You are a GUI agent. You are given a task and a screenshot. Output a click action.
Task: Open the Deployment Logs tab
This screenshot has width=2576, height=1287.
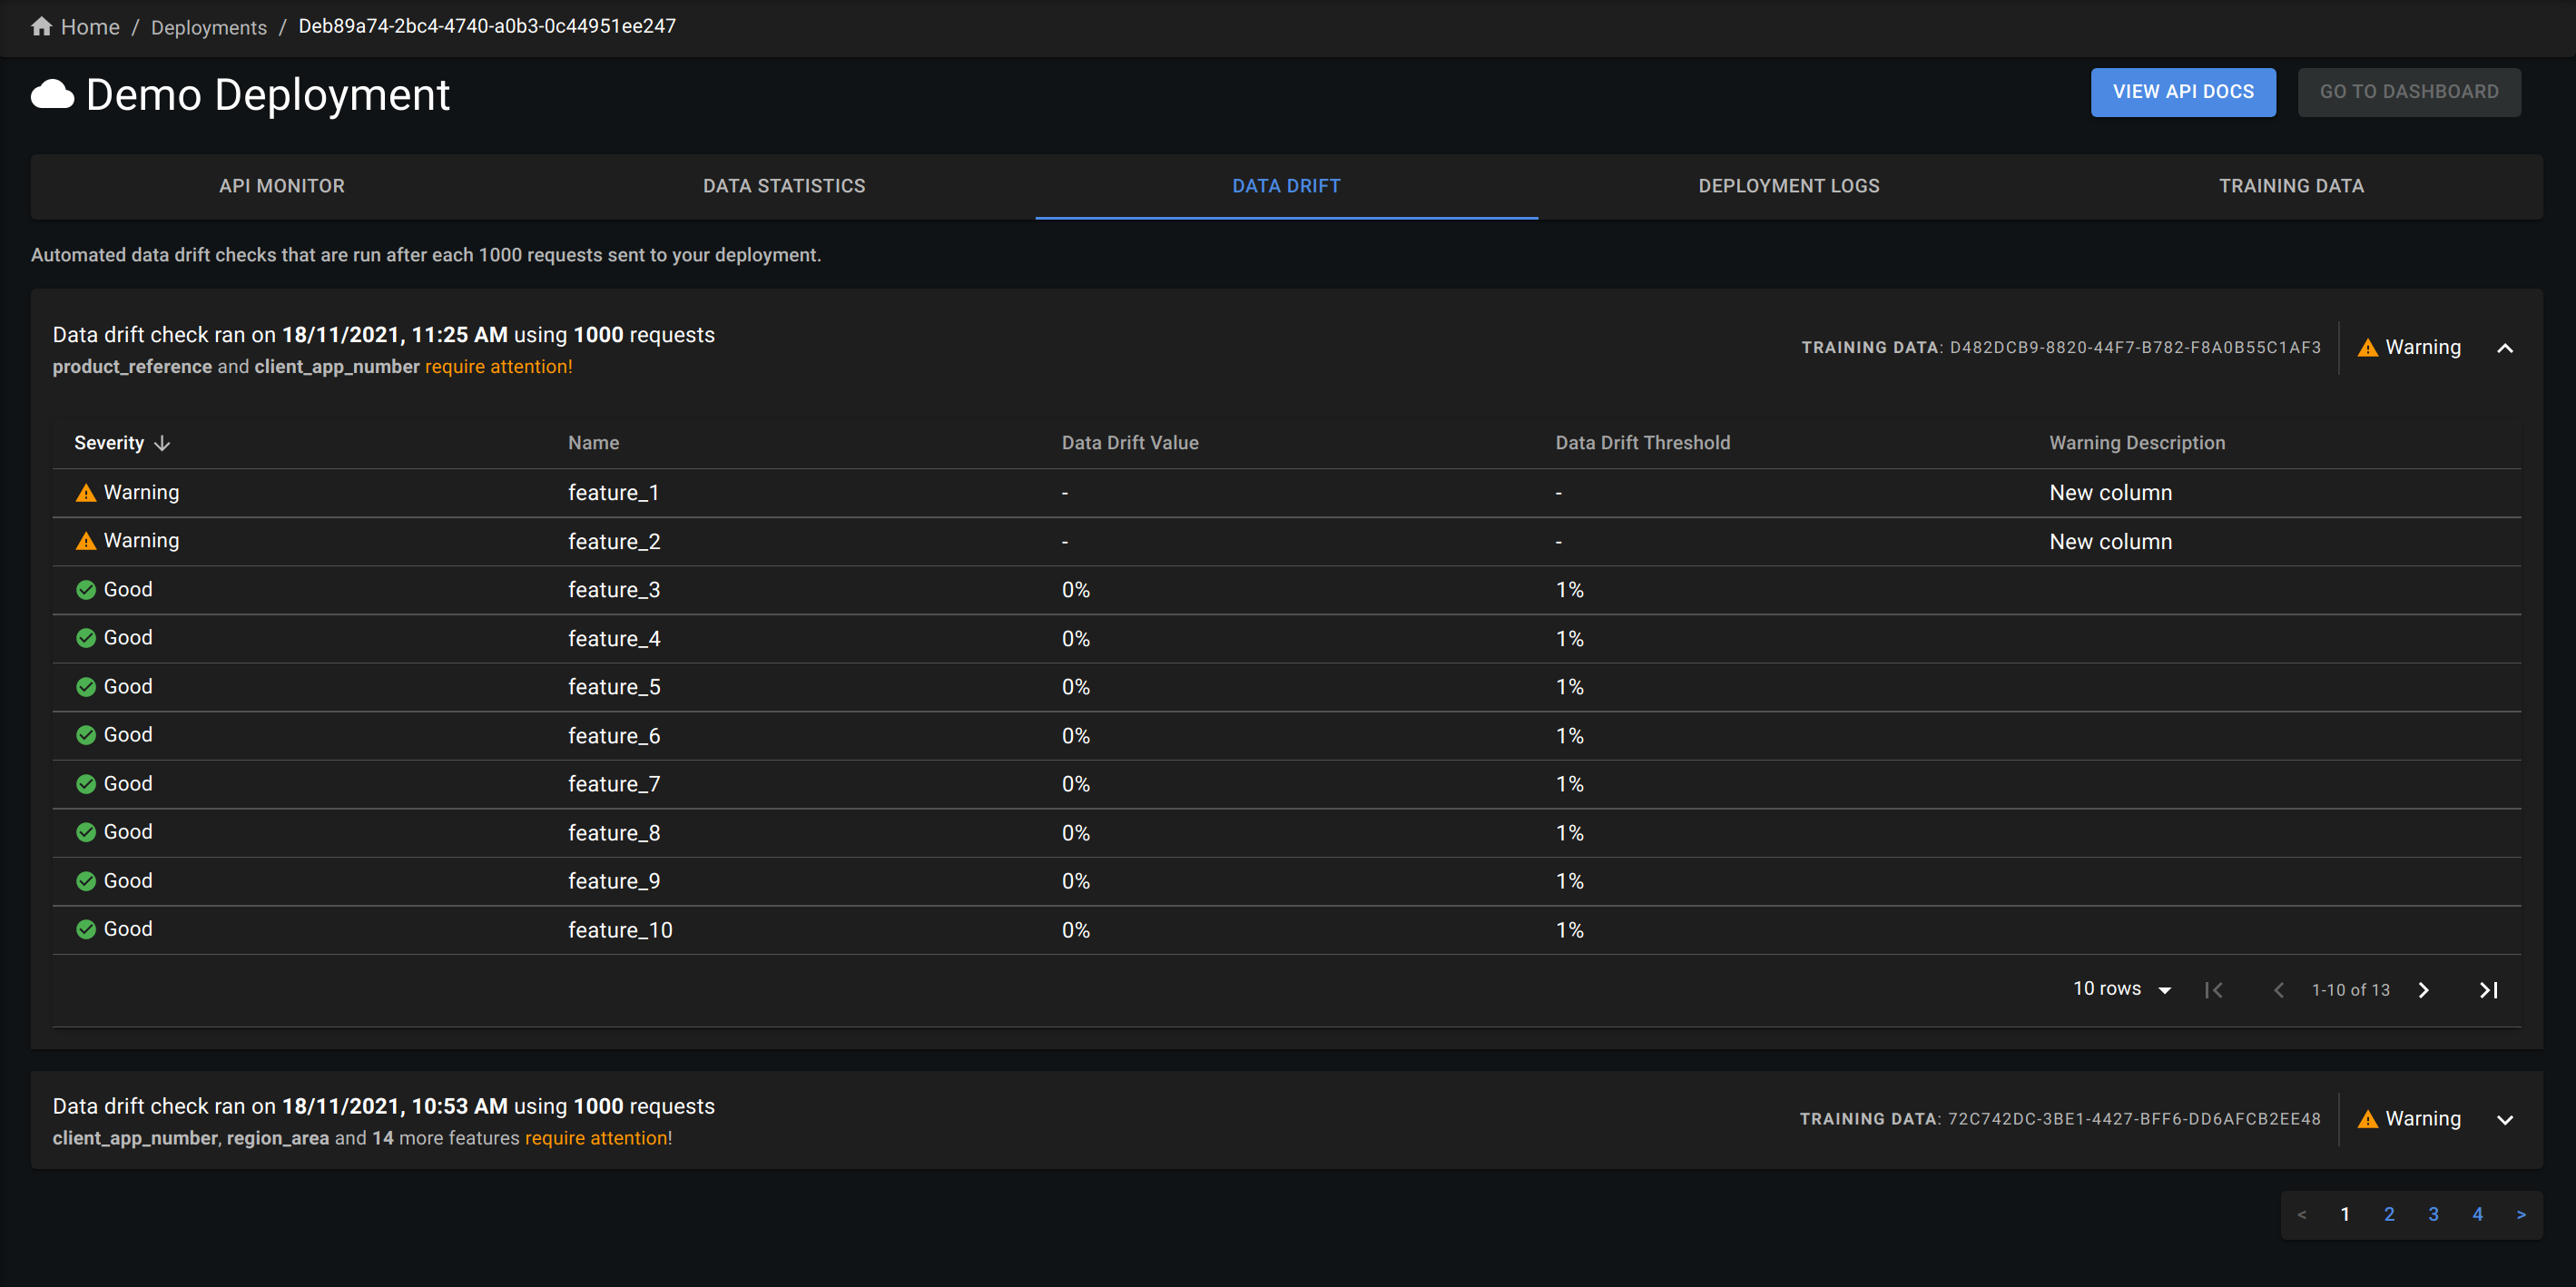(x=1788, y=186)
